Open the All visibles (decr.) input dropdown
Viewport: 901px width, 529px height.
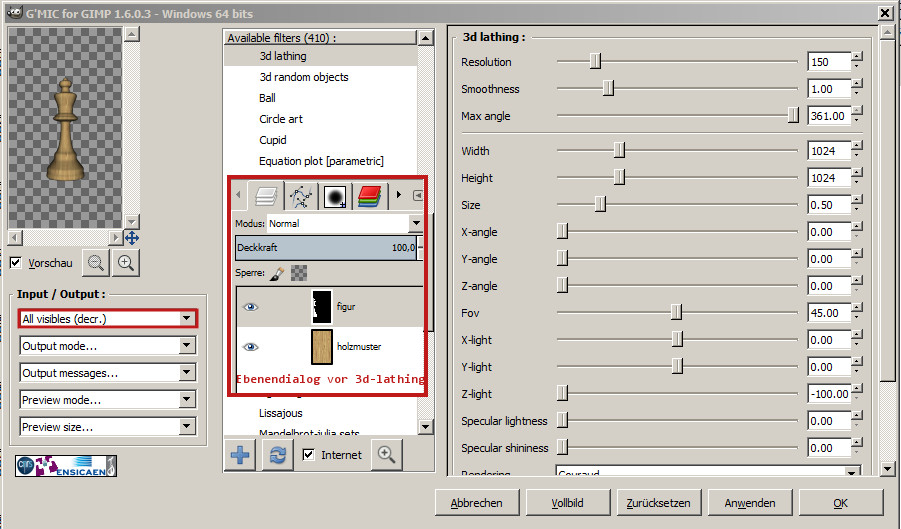click(x=108, y=319)
